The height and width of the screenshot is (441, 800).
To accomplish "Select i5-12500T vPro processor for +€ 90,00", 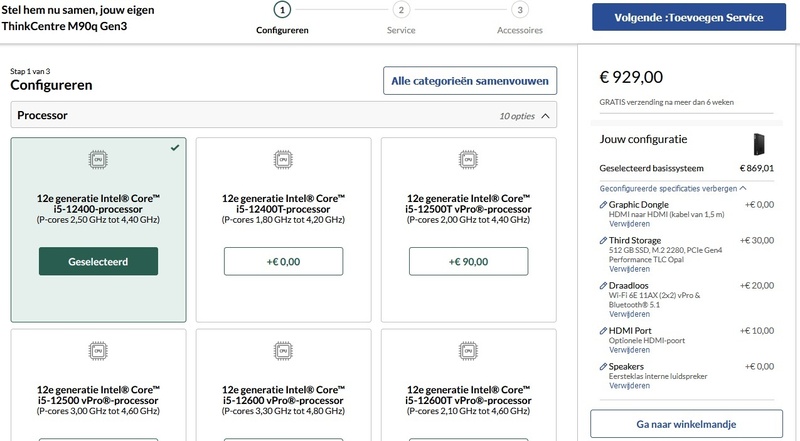I will point(468,261).
